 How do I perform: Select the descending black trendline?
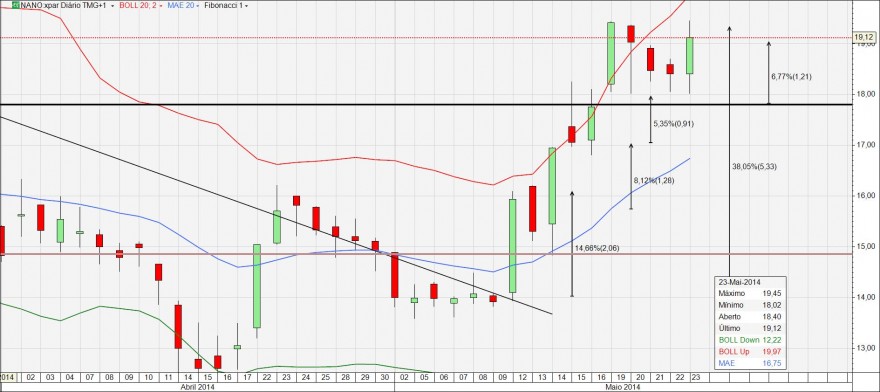(x=276, y=216)
